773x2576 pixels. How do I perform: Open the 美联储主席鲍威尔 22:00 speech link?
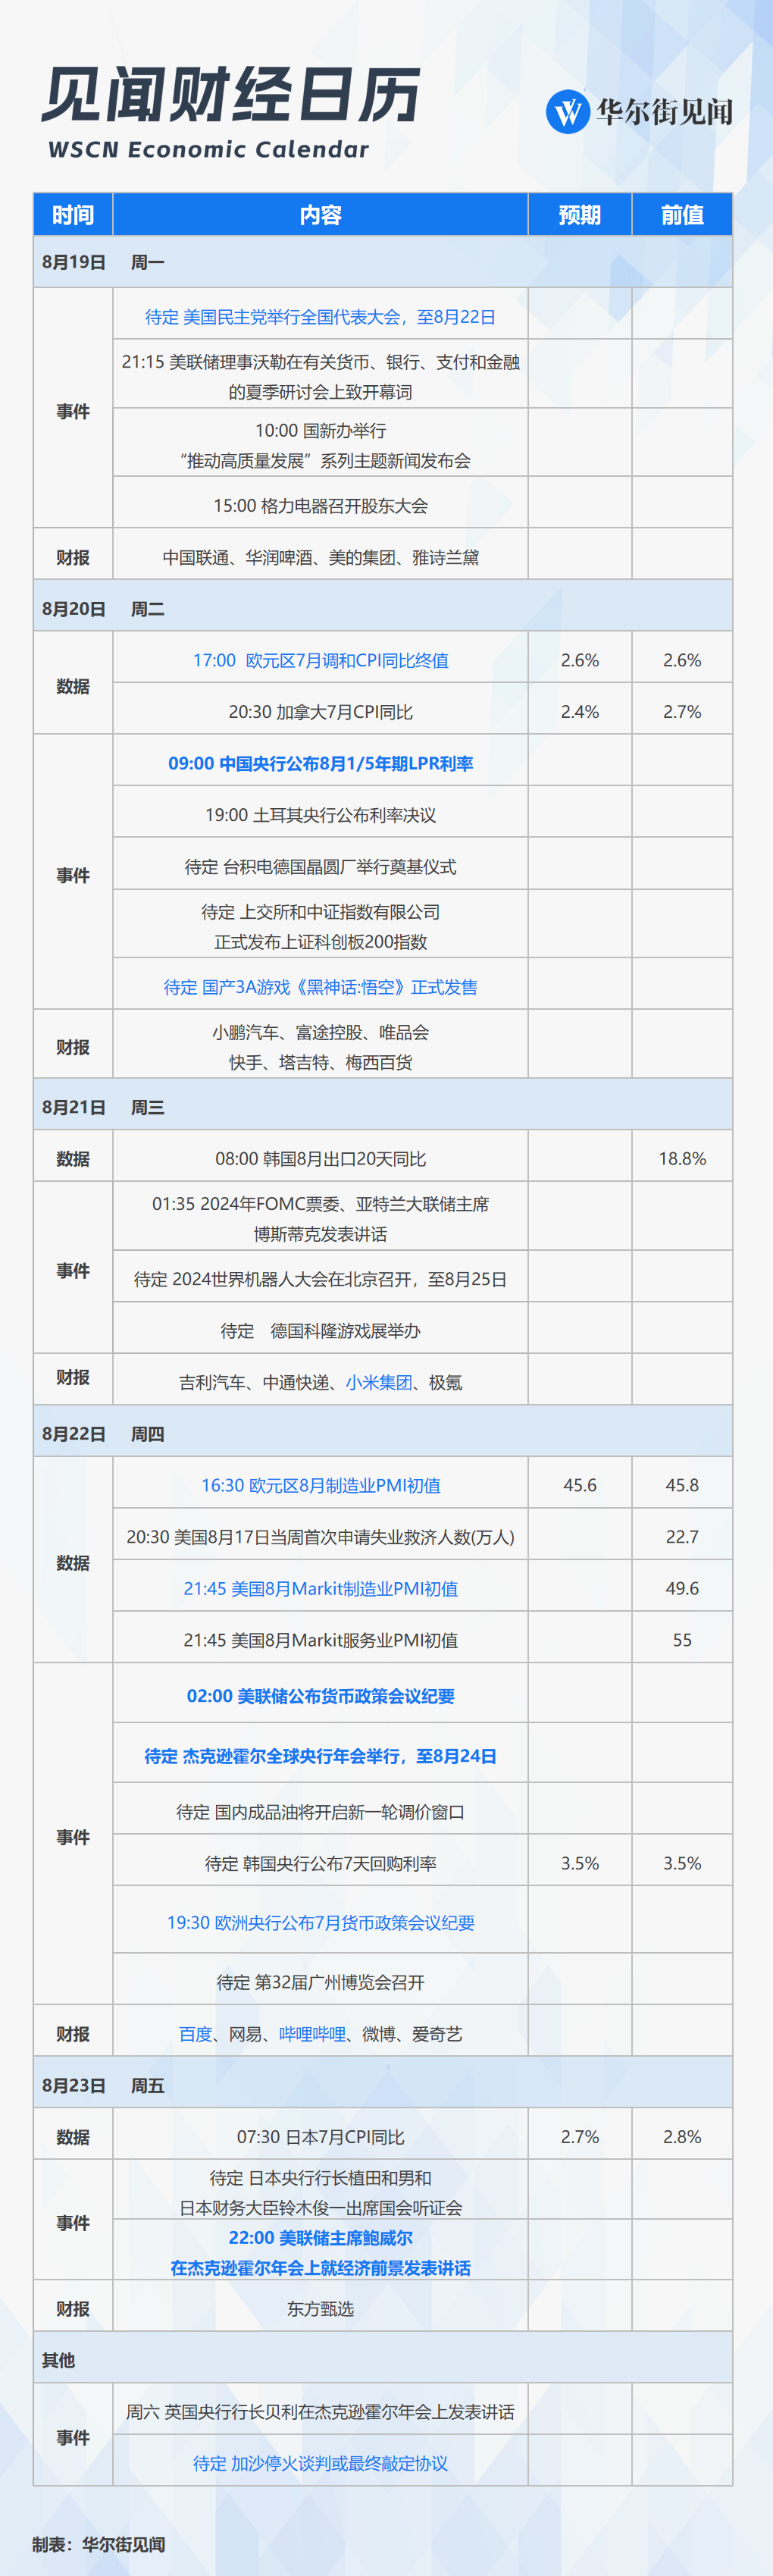click(x=320, y=2253)
